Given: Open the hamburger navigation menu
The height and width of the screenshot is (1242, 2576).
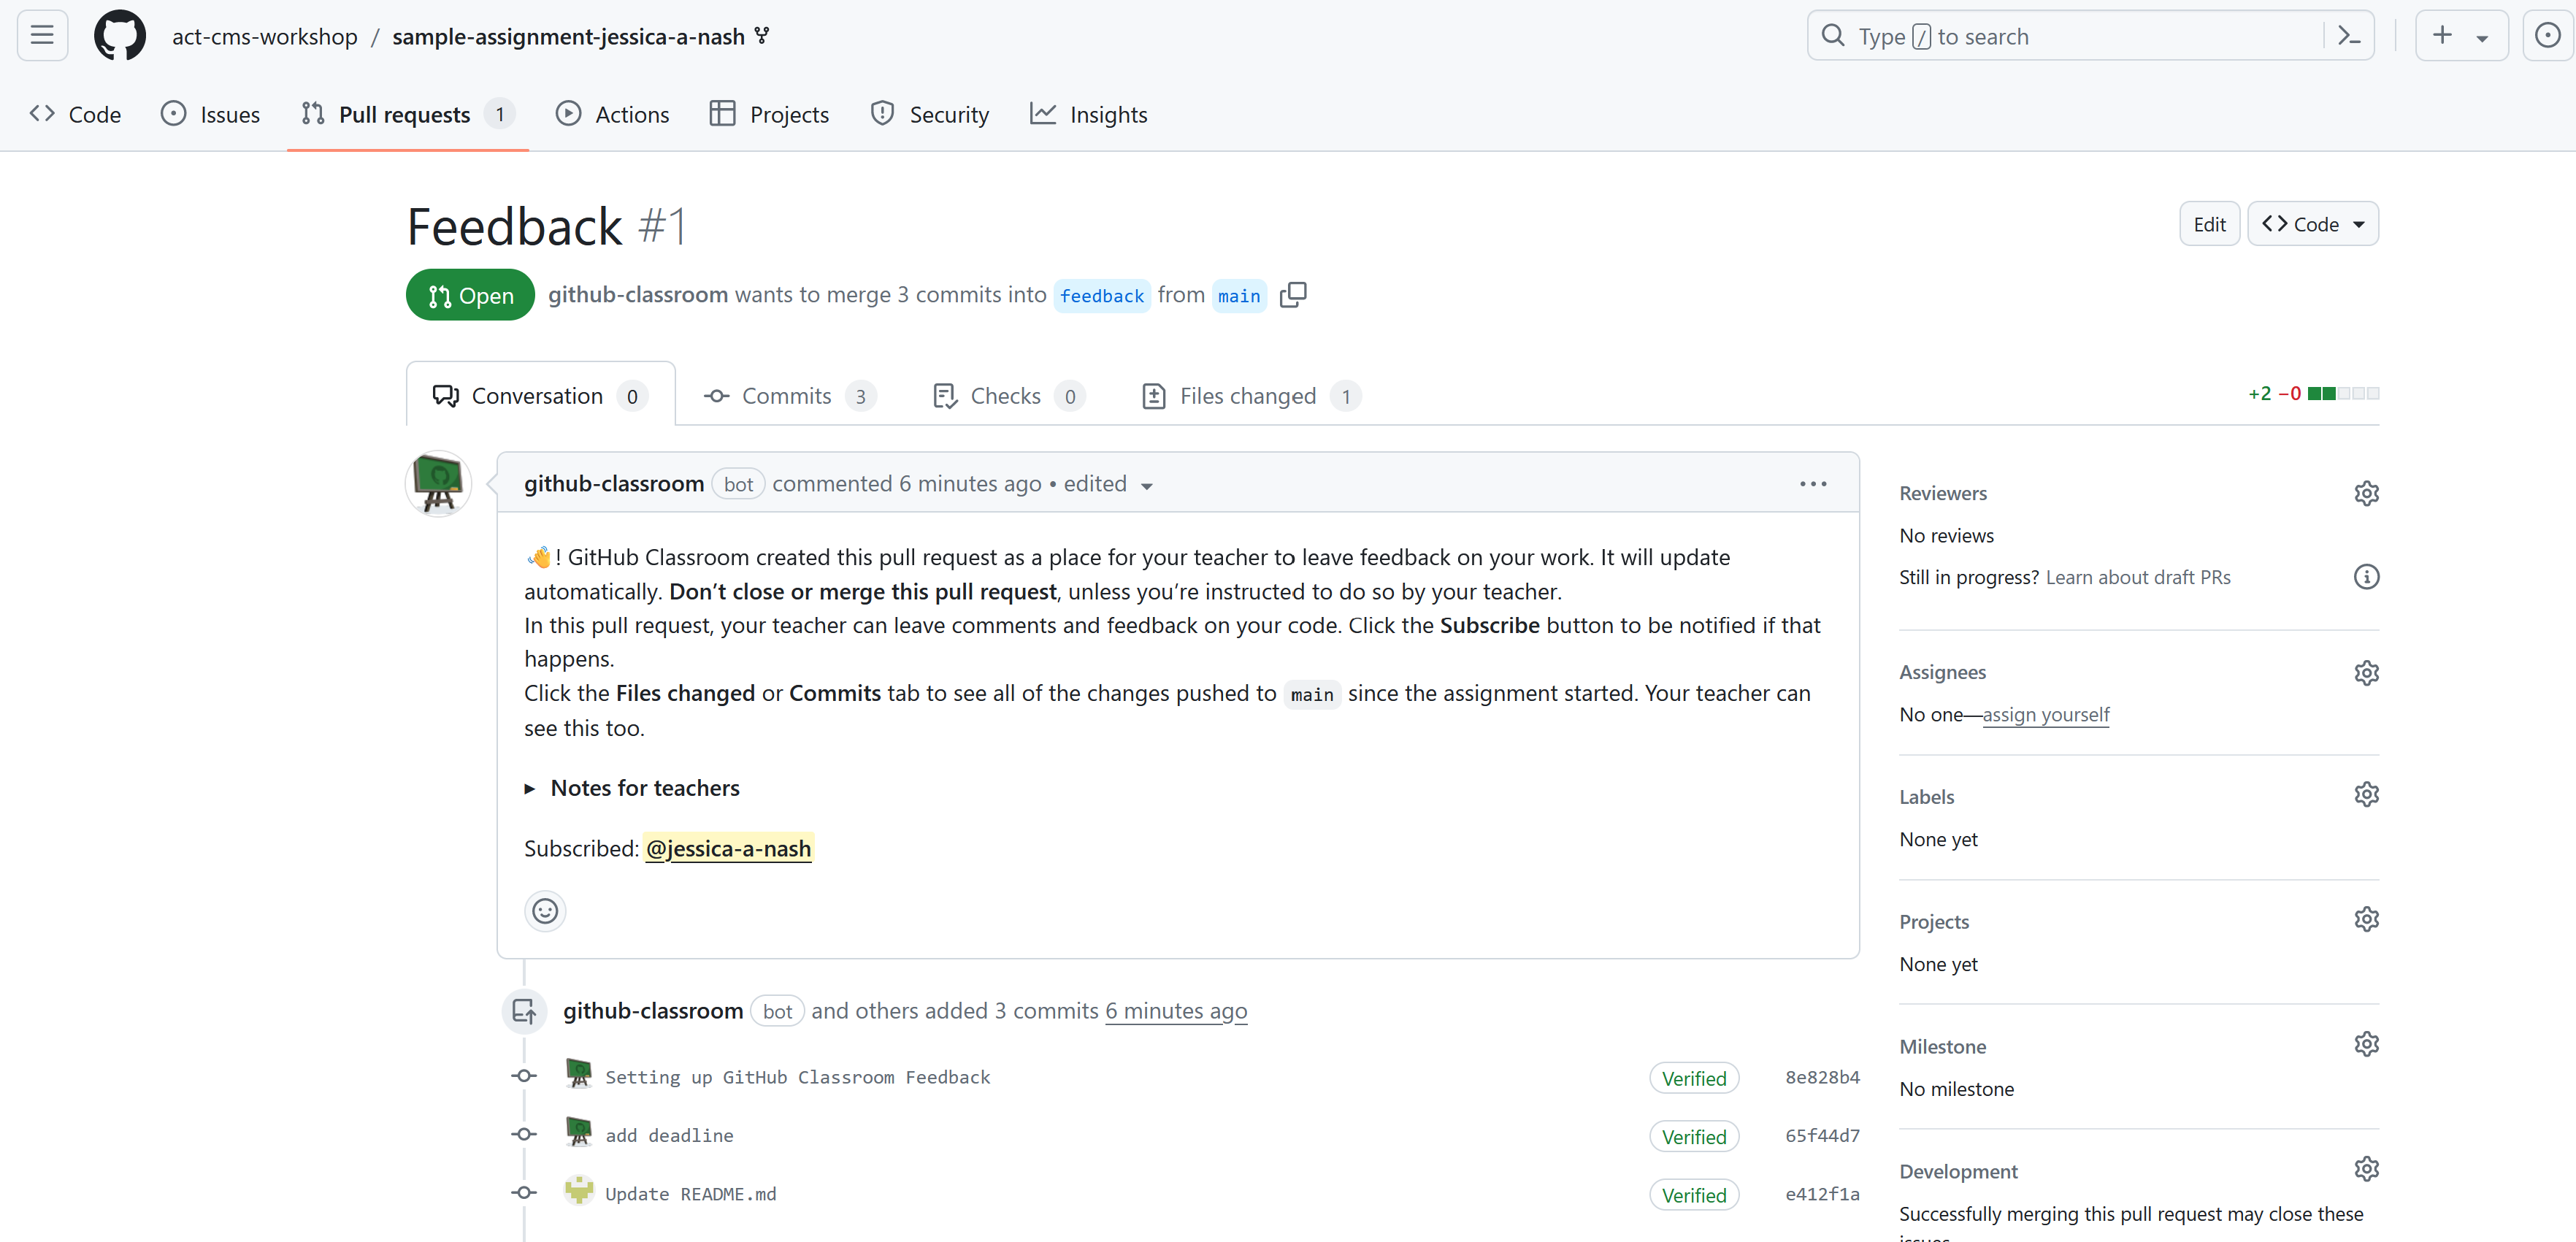Looking at the screenshot, I should tap(42, 36).
